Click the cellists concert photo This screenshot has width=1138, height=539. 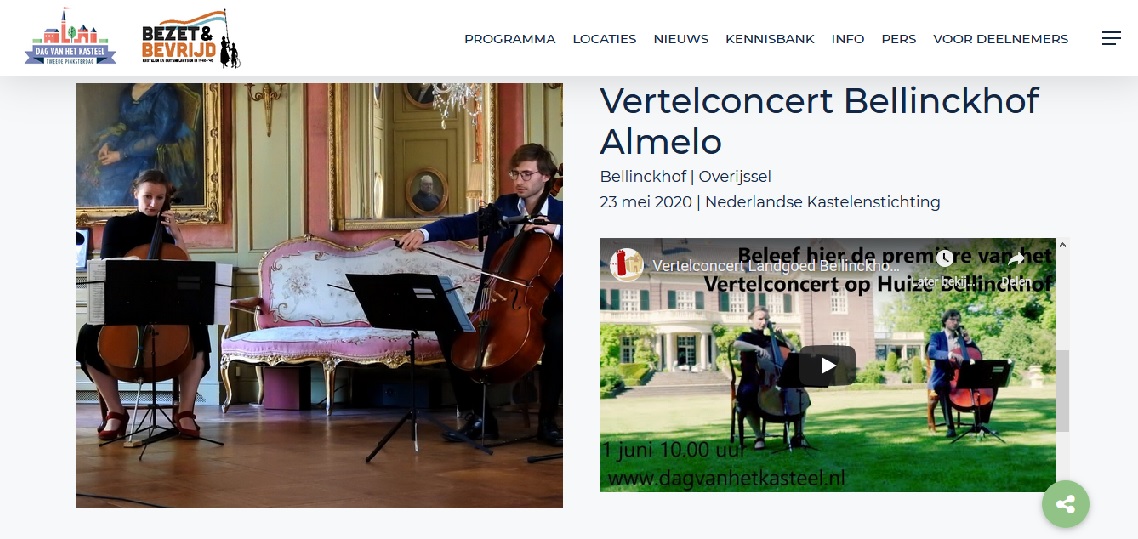(319, 295)
